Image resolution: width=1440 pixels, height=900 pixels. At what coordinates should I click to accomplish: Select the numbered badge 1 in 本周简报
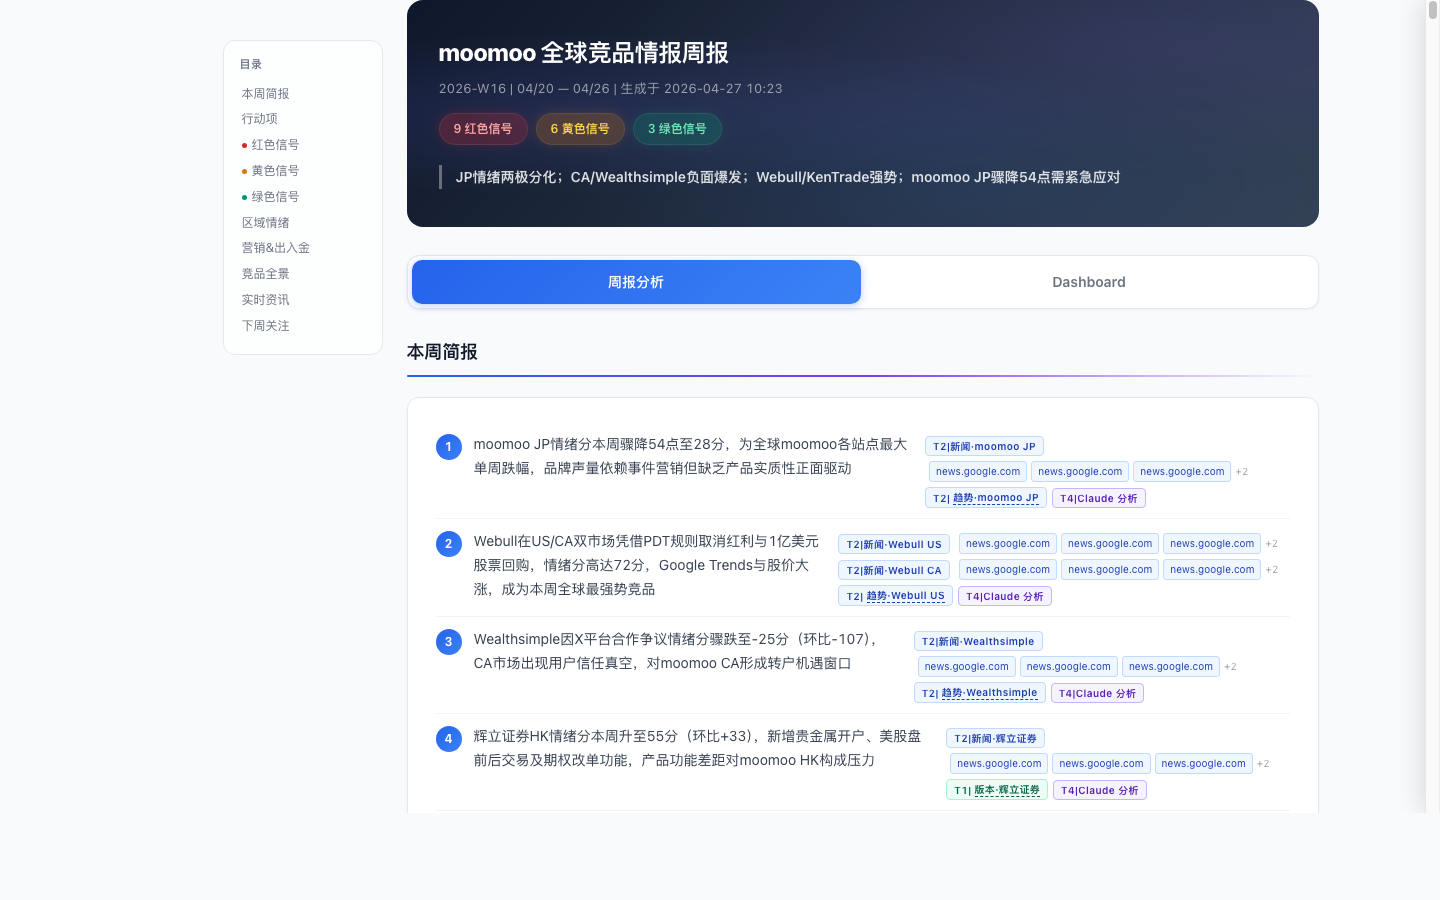(x=448, y=447)
